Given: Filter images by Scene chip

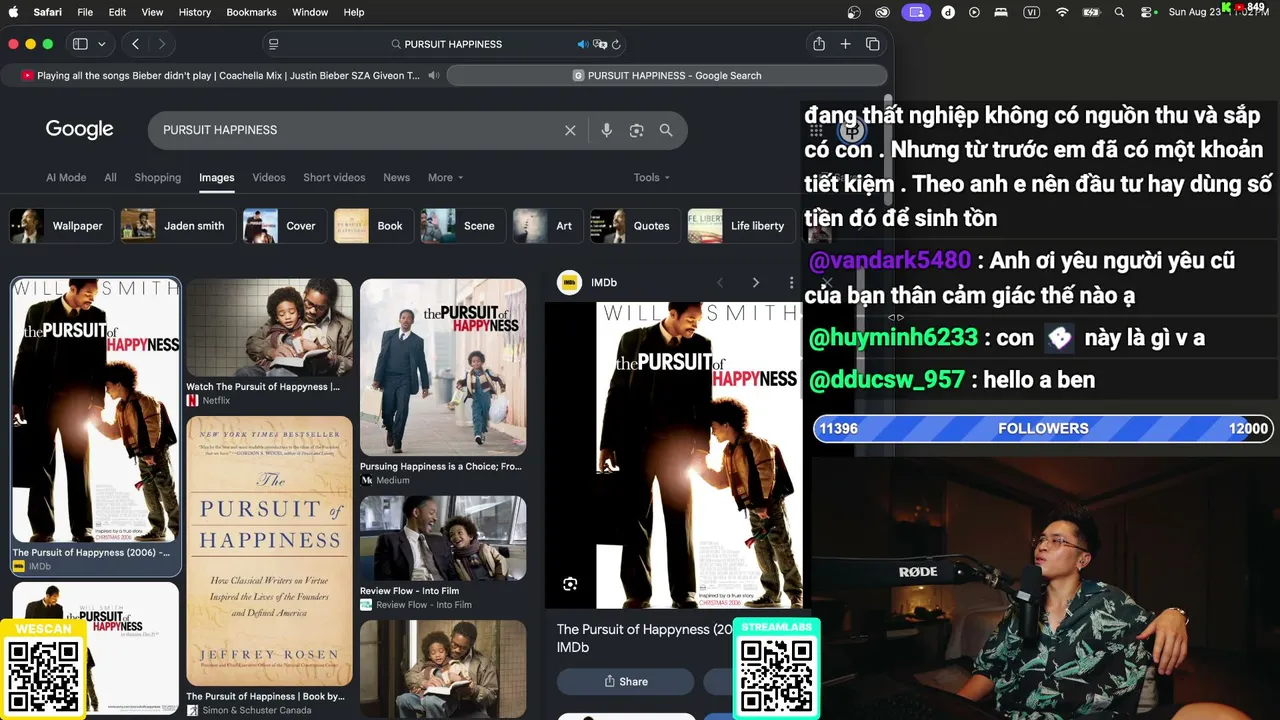Looking at the screenshot, I should (463, 226).
